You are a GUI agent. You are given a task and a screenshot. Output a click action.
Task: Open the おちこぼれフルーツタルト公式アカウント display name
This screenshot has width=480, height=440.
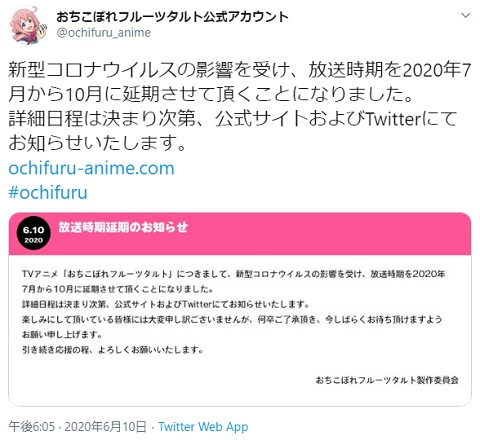172,16
